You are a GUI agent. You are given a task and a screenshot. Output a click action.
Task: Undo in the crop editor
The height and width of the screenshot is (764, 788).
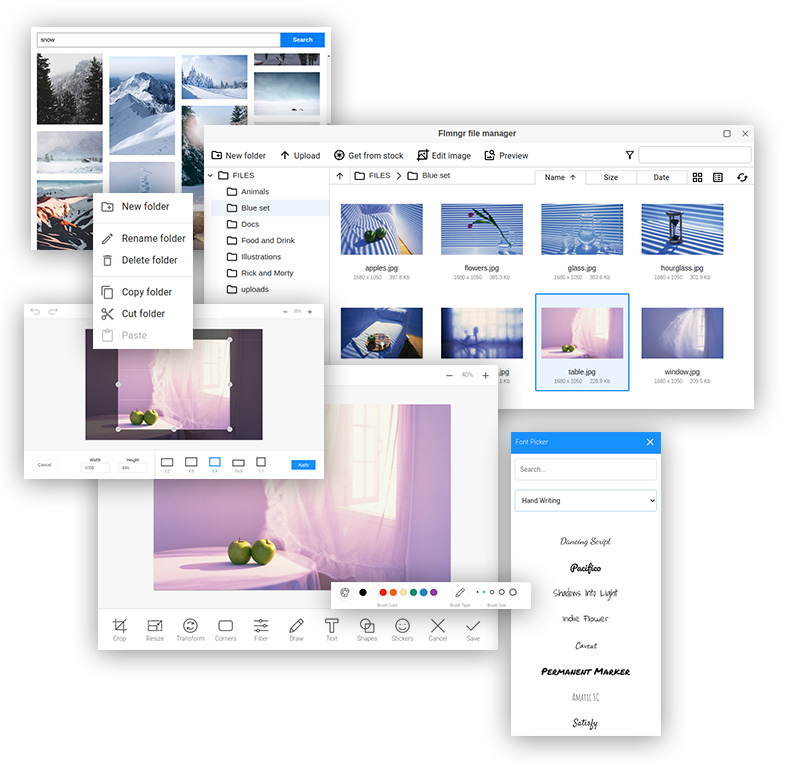pos(35,311)
